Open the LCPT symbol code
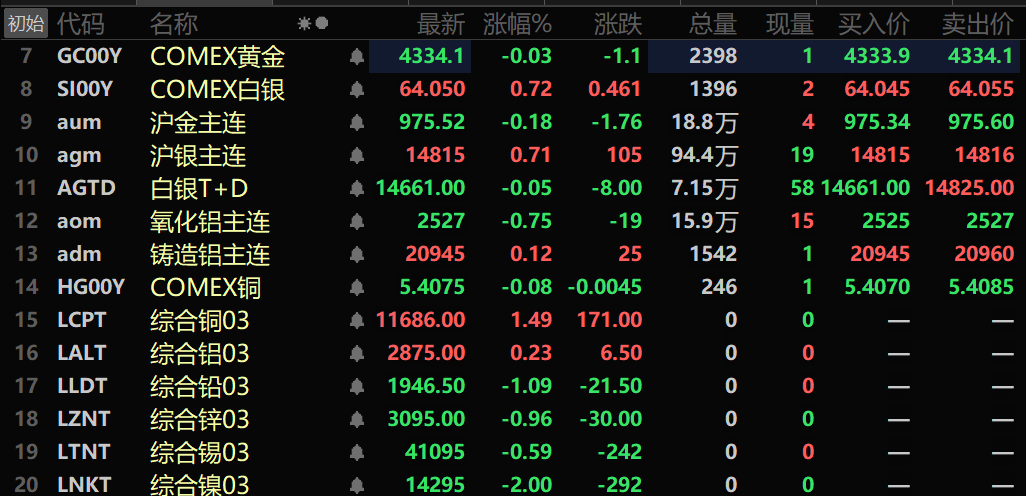 pos(81,321)
